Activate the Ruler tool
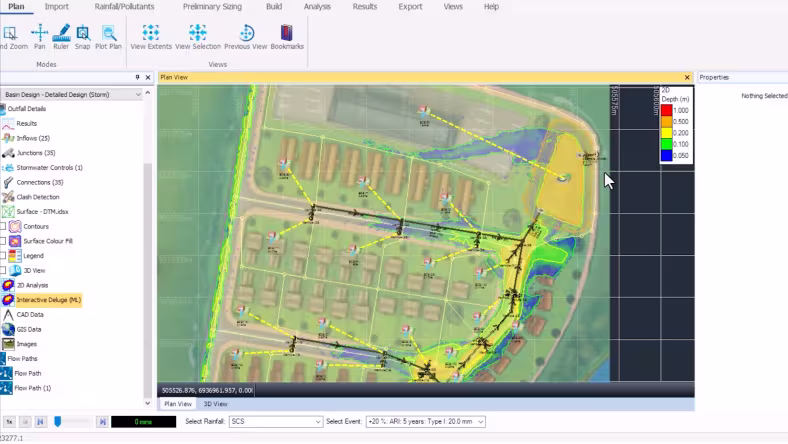The height and width of the screenshot is (444, 788). click(x=61, y=37)
